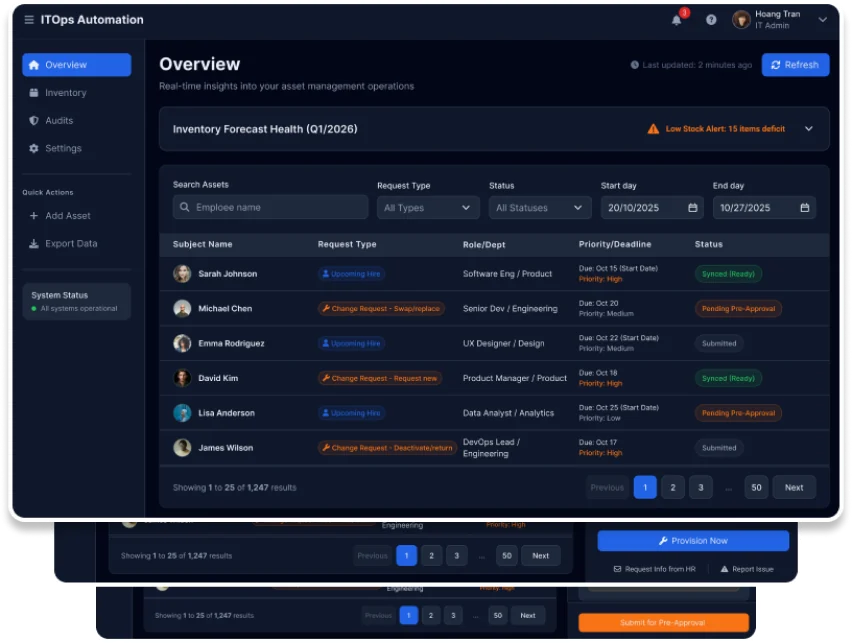This screenshot has width=852, height=643.
Task: Expand the Inventory Forecast Health panel
Action: (809, 129)
